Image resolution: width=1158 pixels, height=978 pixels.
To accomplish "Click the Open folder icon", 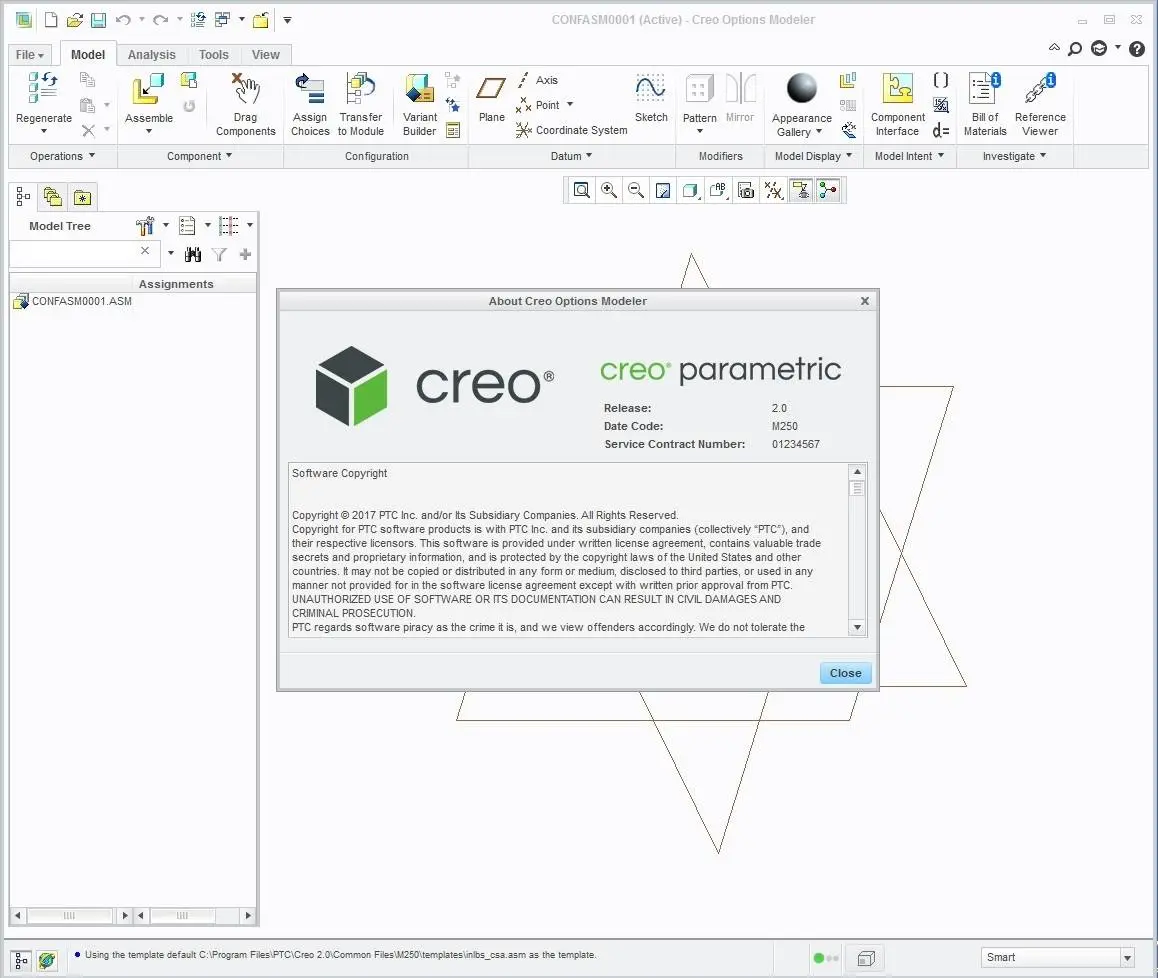I will tap(75, 20).
